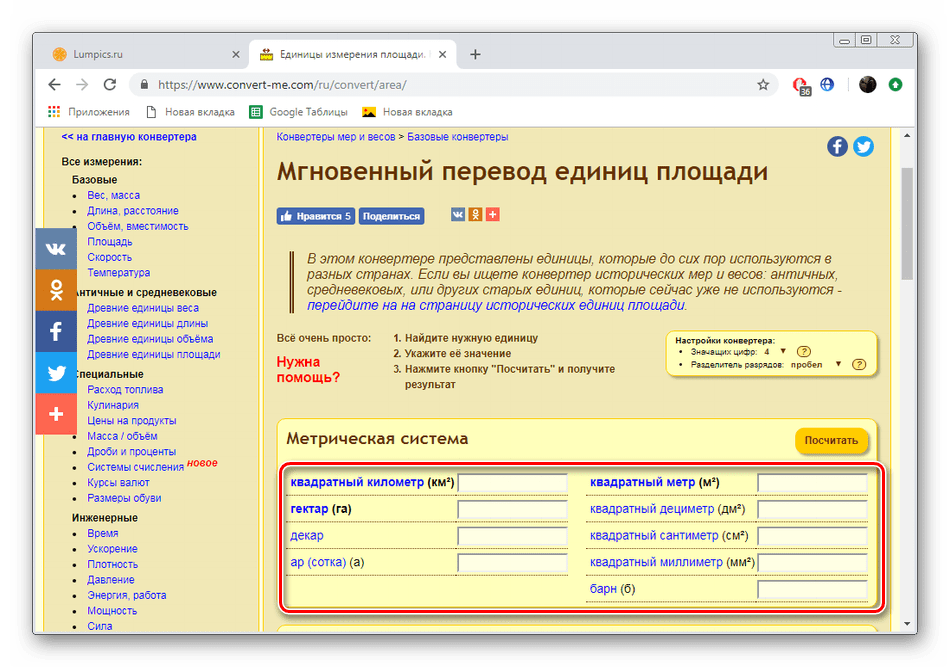
Task: Share via header Twitter round icon
Action: click(863, 147)
